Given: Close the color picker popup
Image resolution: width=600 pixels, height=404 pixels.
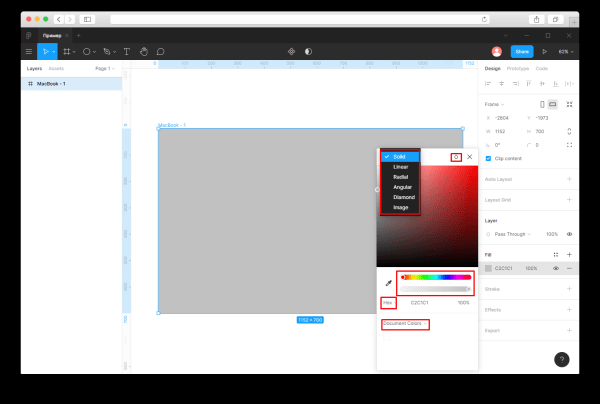Looking at the screenshot, I should coord(469,157).
